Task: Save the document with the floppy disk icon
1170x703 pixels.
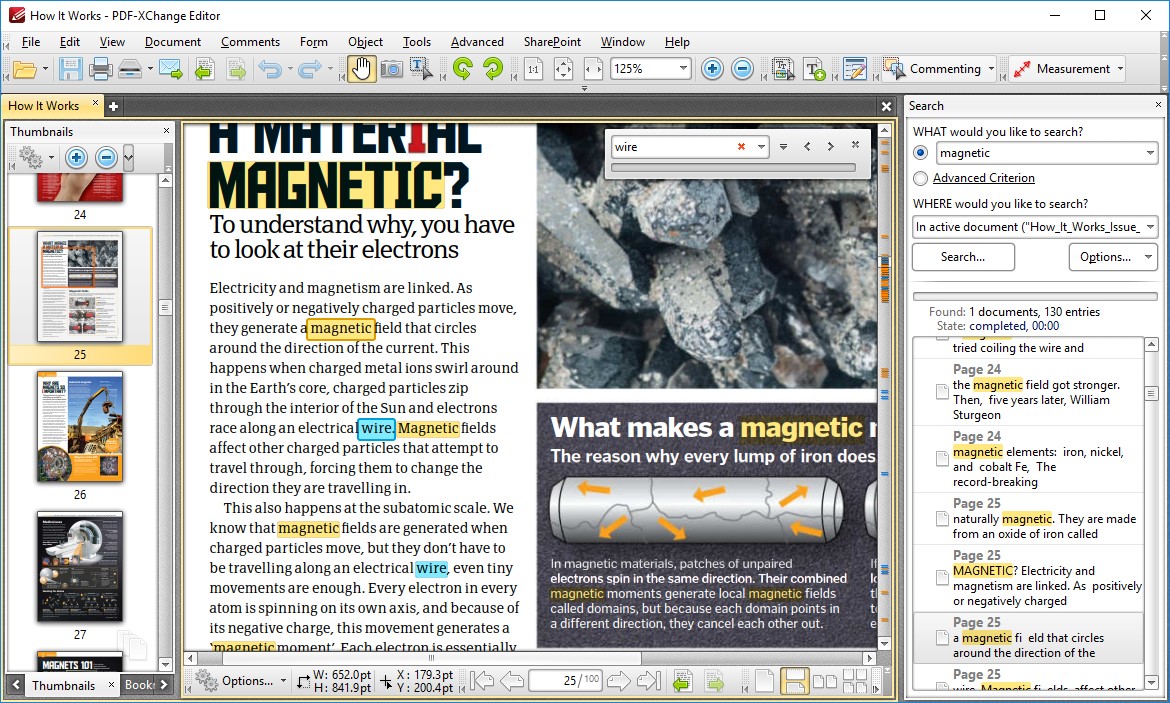Action: pos(70,69)
